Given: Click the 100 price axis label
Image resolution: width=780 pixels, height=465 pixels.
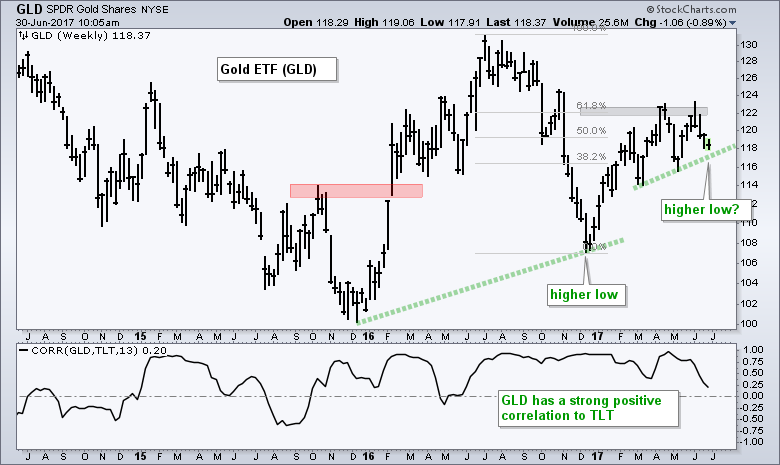Looking at the screenshot, I should [x=749, y=324].
